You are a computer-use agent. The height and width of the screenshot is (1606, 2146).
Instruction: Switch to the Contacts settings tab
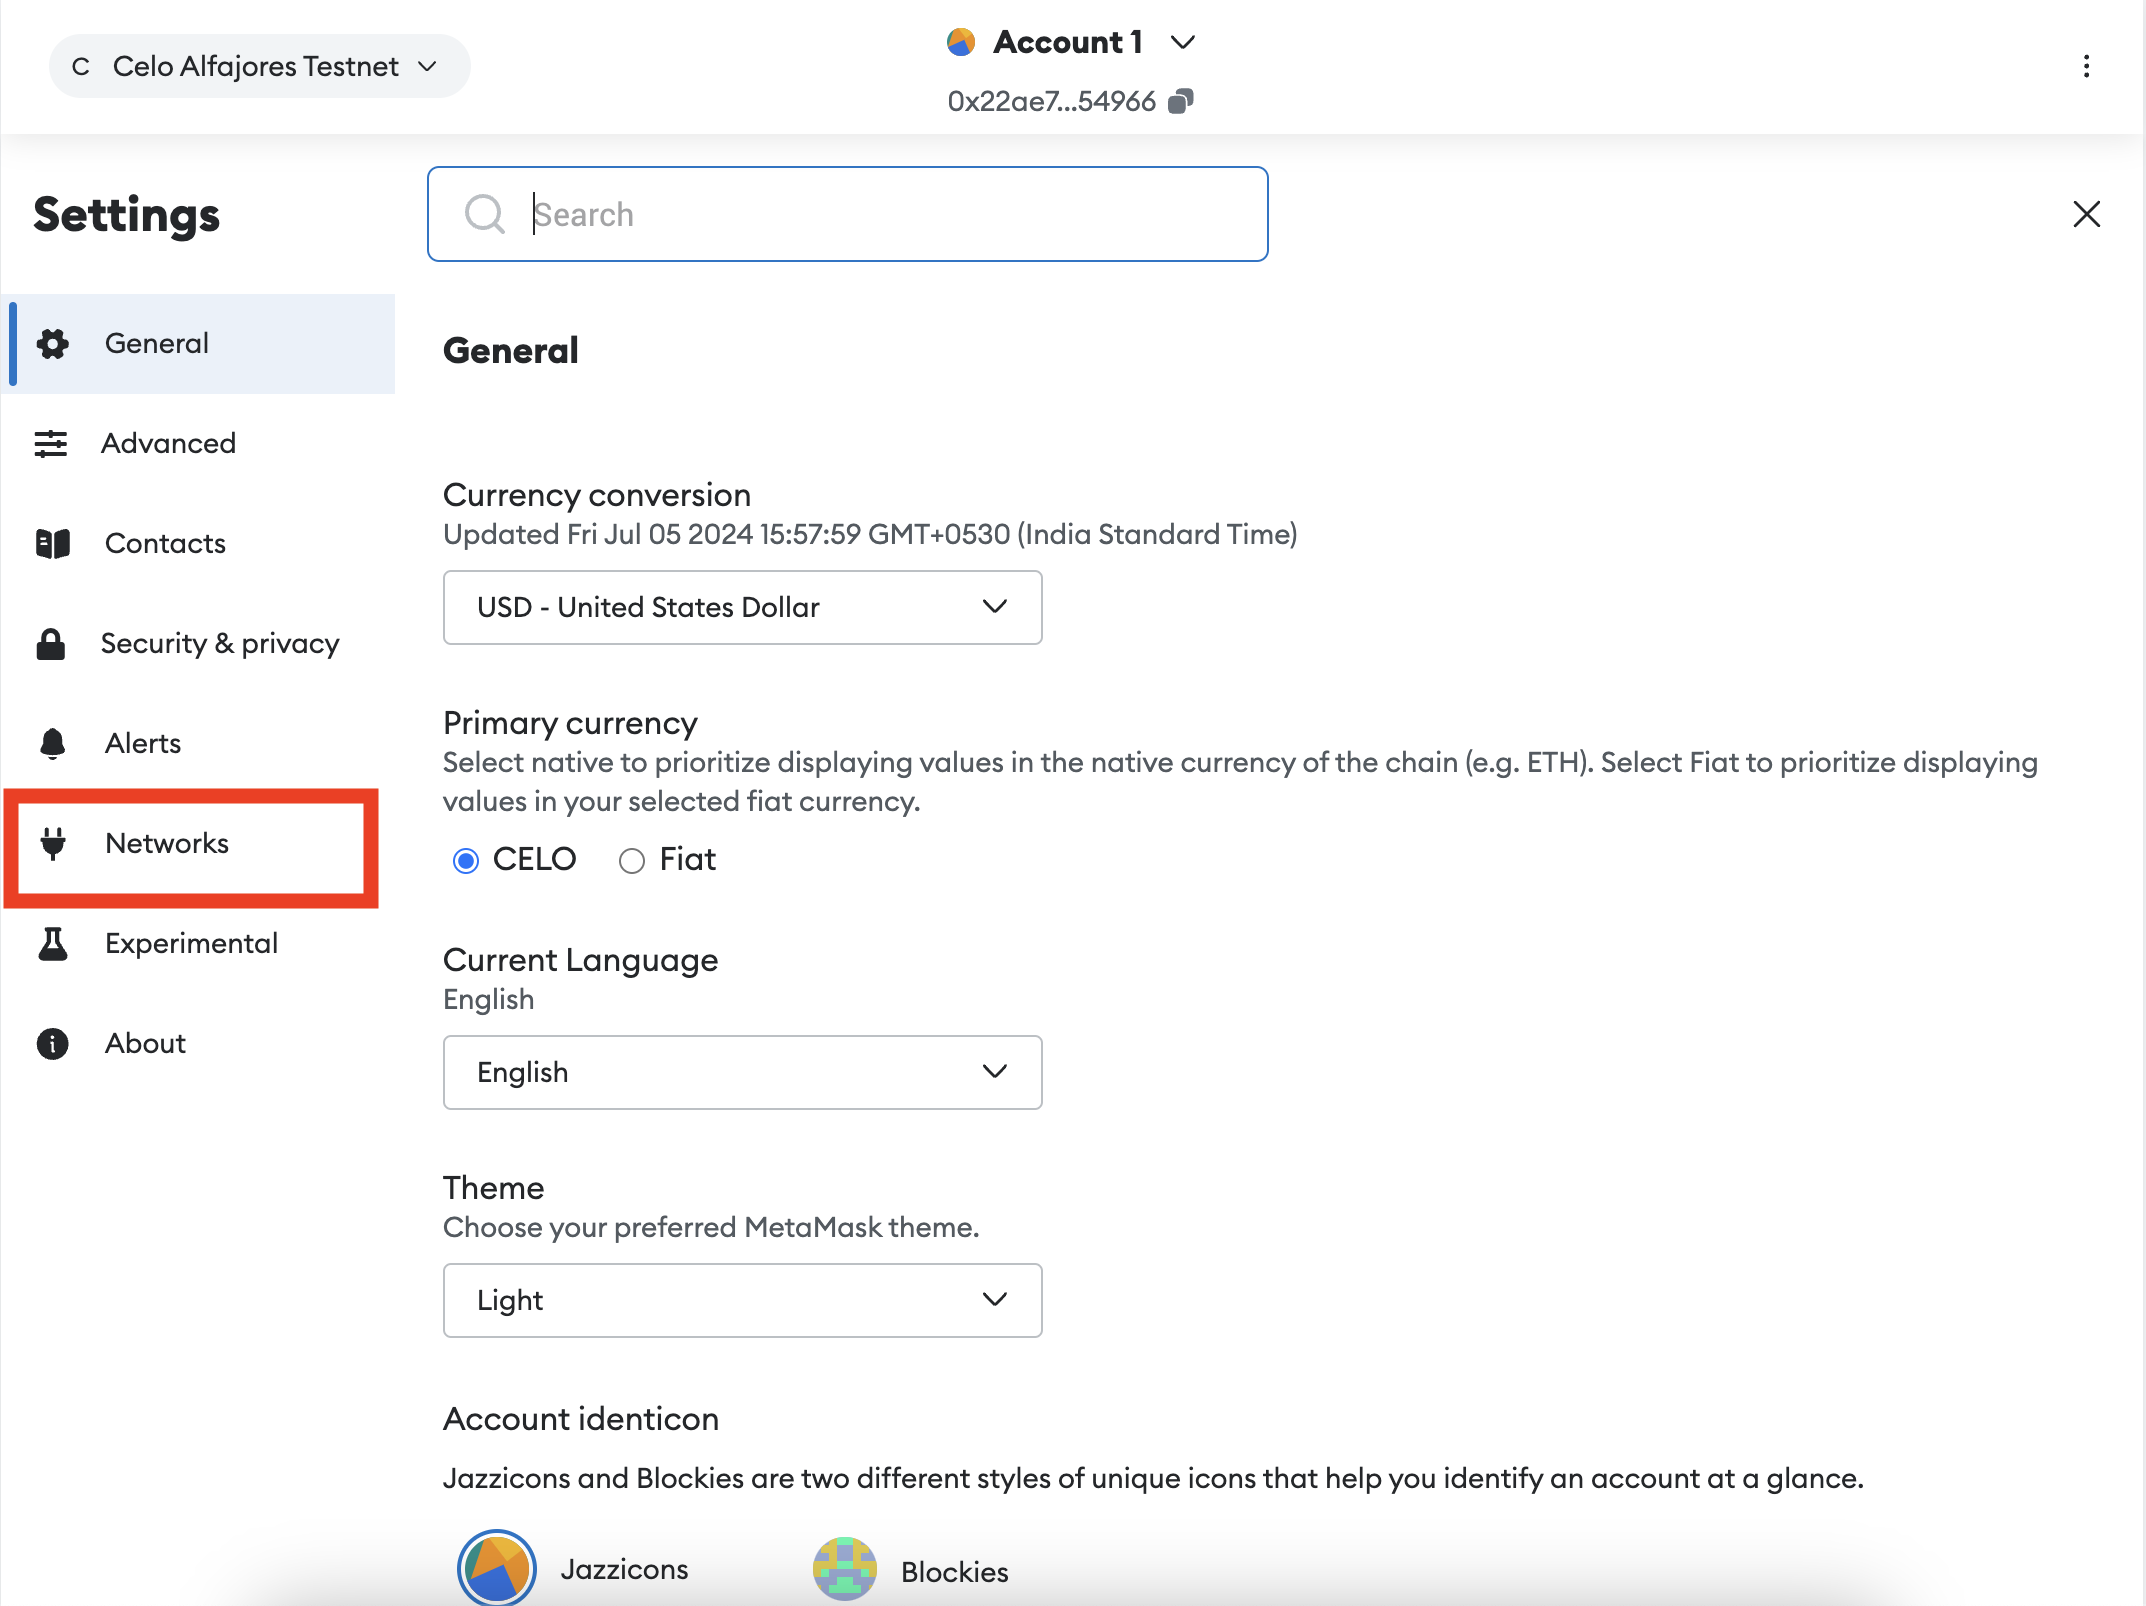(165, 543)
